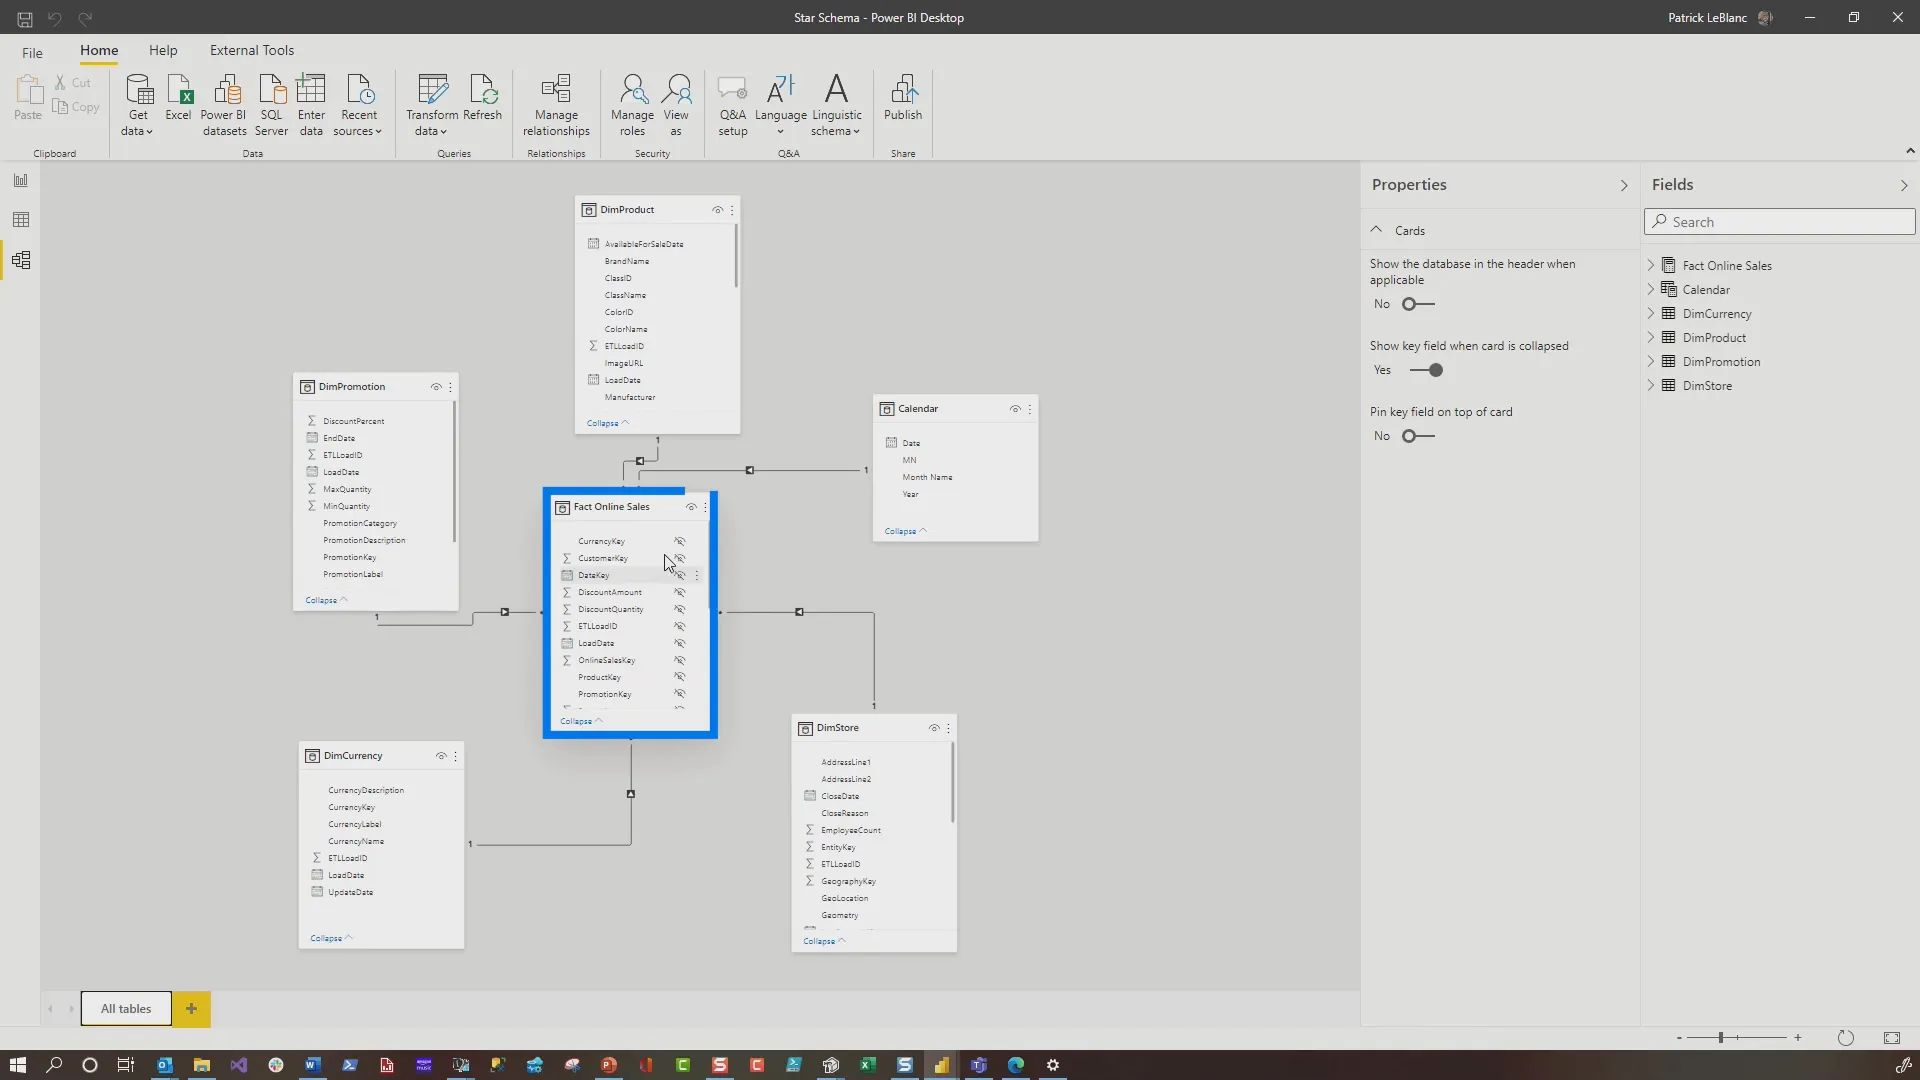The image size is (1920, 1080).
Task: Toggle visibility of DimProduct table
Action: click(717, 210)
